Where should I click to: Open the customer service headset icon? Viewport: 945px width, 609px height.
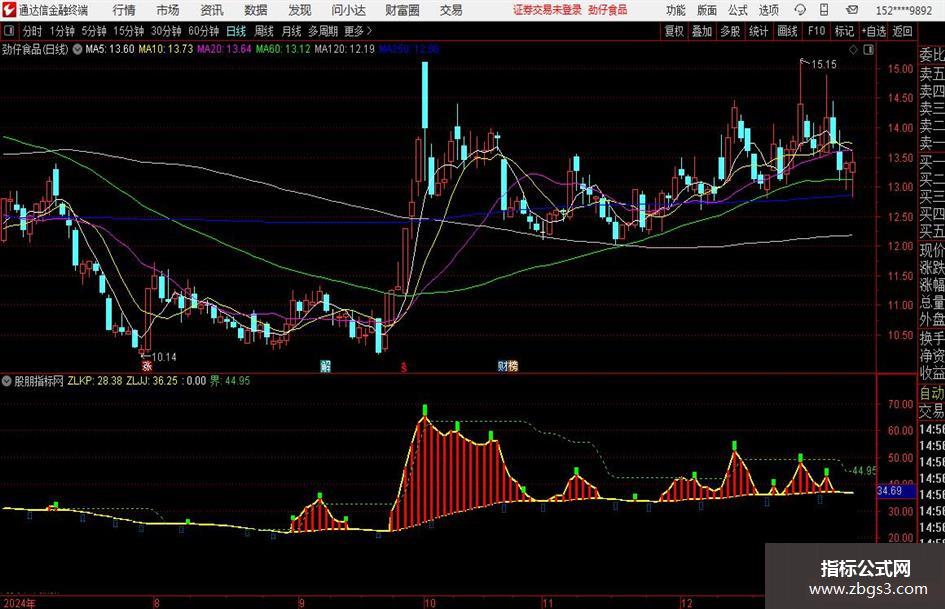click(800, 10)
